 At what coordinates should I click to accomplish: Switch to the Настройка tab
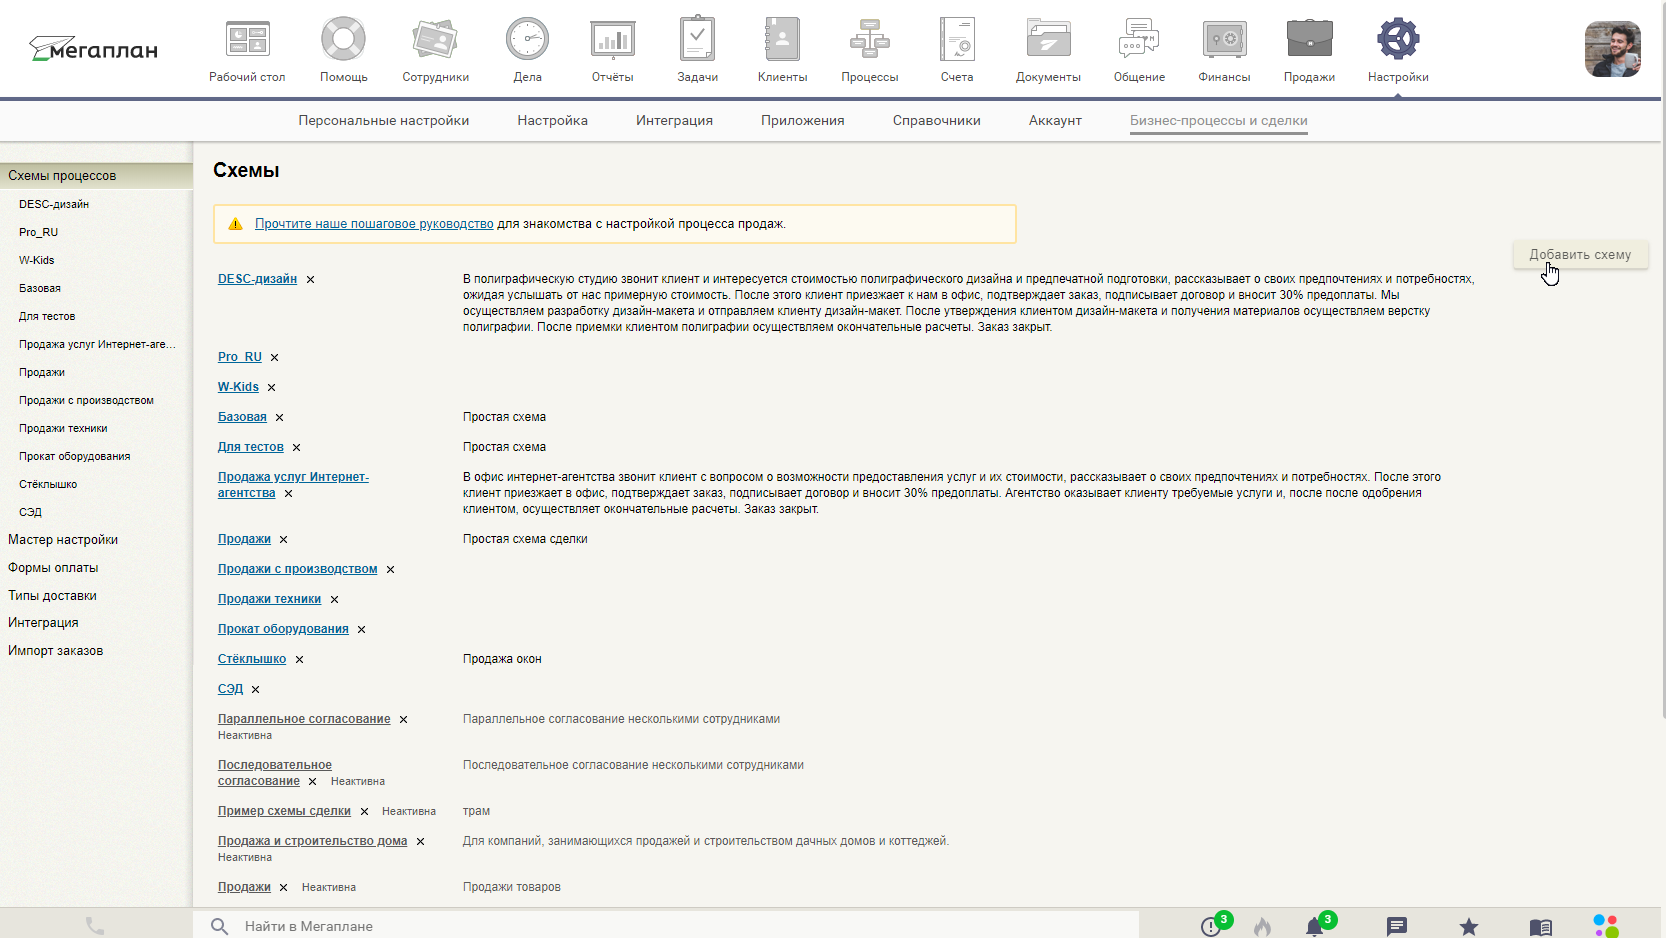[x=552, y=121]
